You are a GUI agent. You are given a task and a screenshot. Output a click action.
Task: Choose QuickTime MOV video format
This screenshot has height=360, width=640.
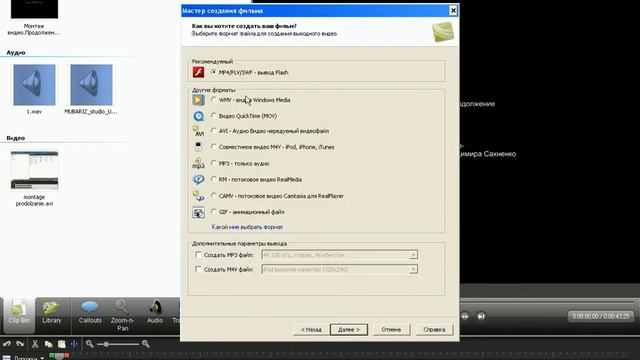coord(213,116)
